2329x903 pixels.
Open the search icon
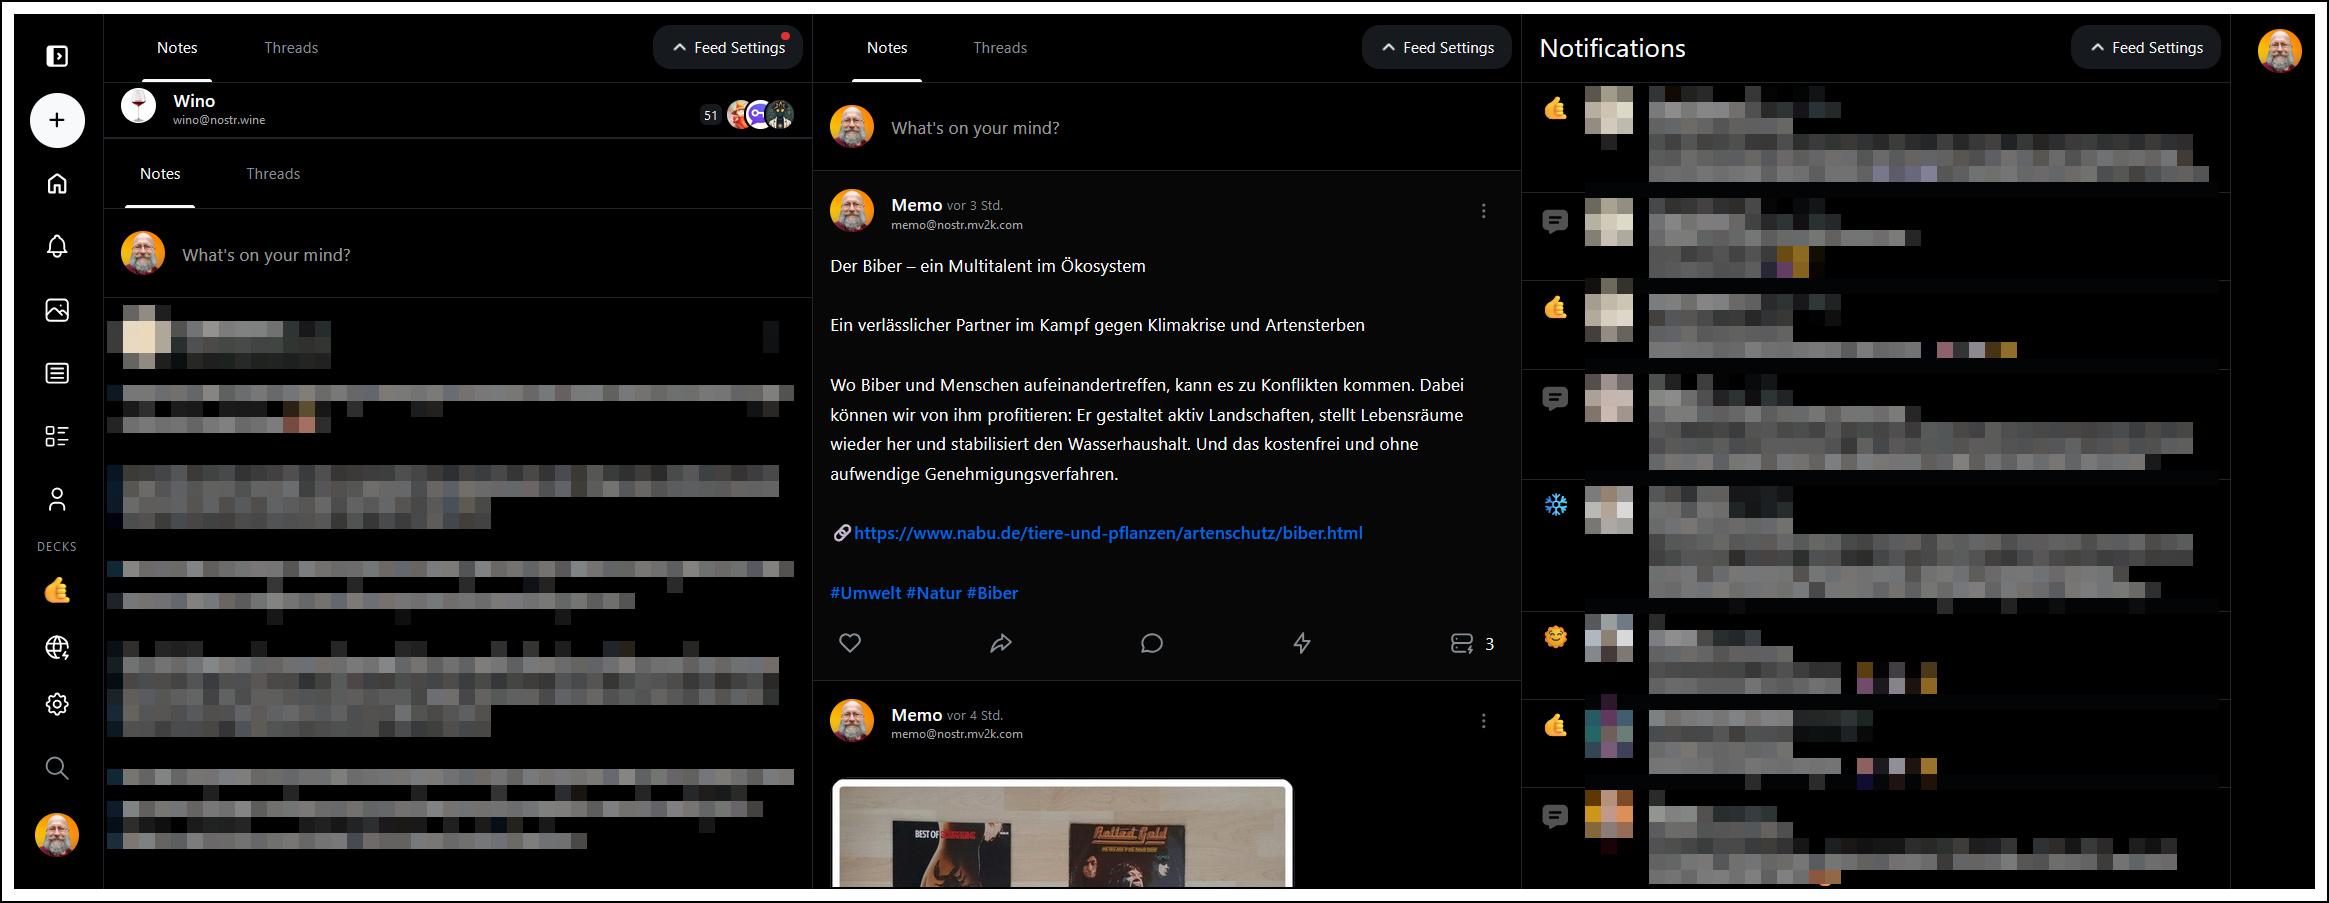57,768
